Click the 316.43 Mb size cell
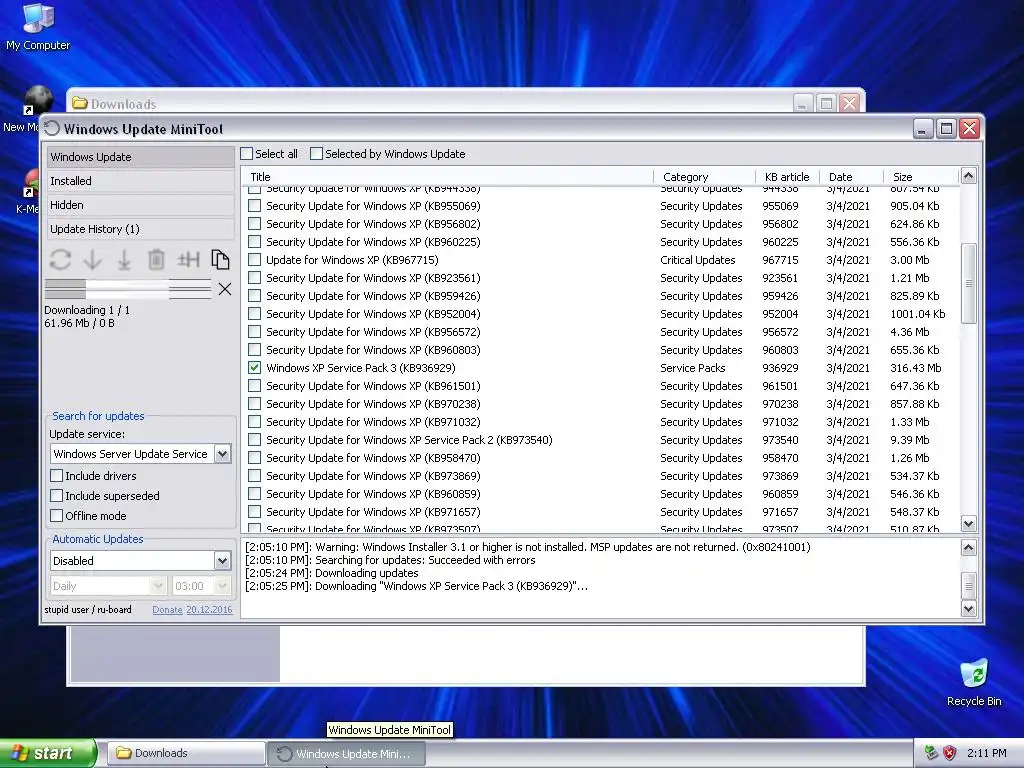The height and width of the screenshot is (768, 1024). point(916,368)
